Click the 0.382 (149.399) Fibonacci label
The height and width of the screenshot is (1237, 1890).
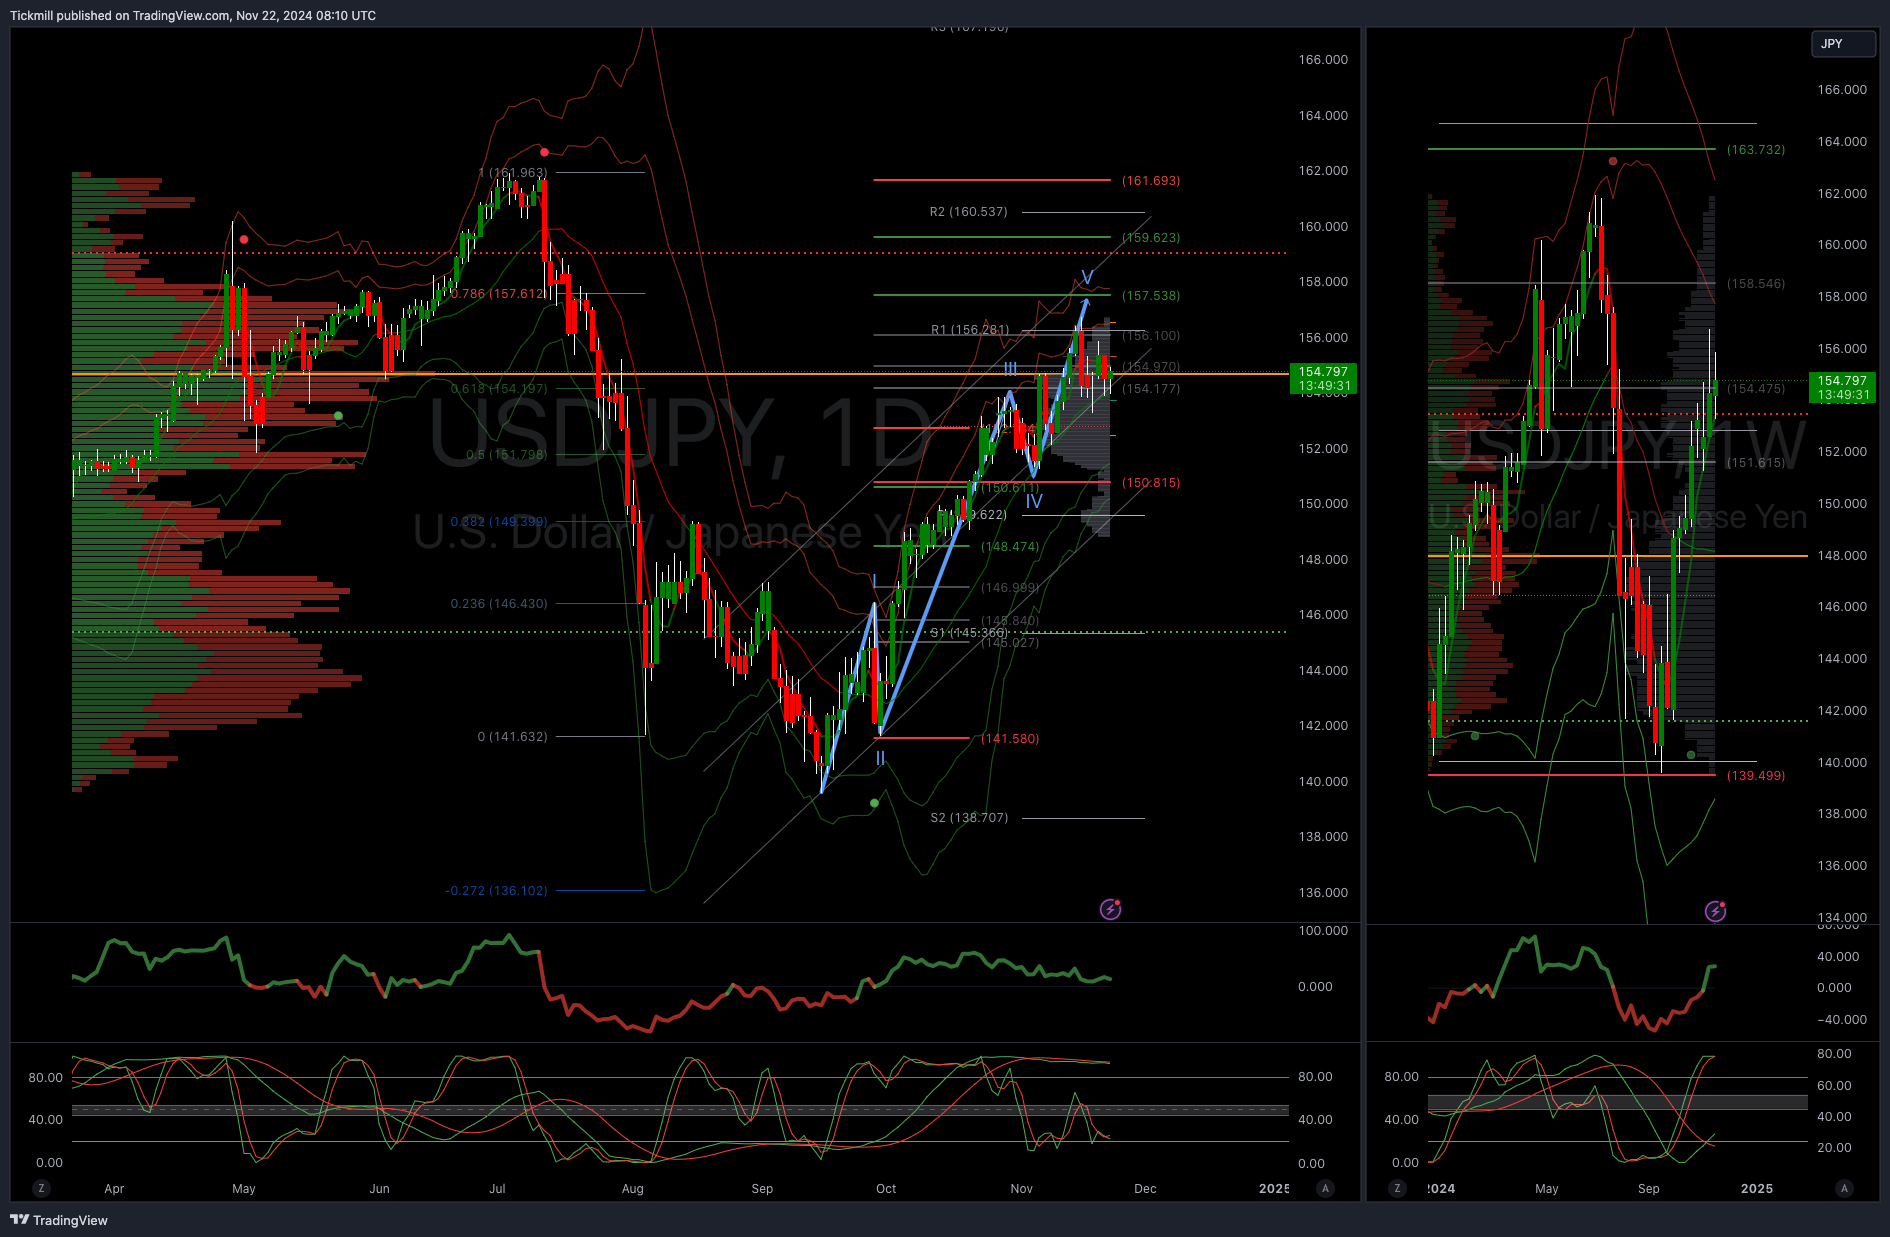499,522
